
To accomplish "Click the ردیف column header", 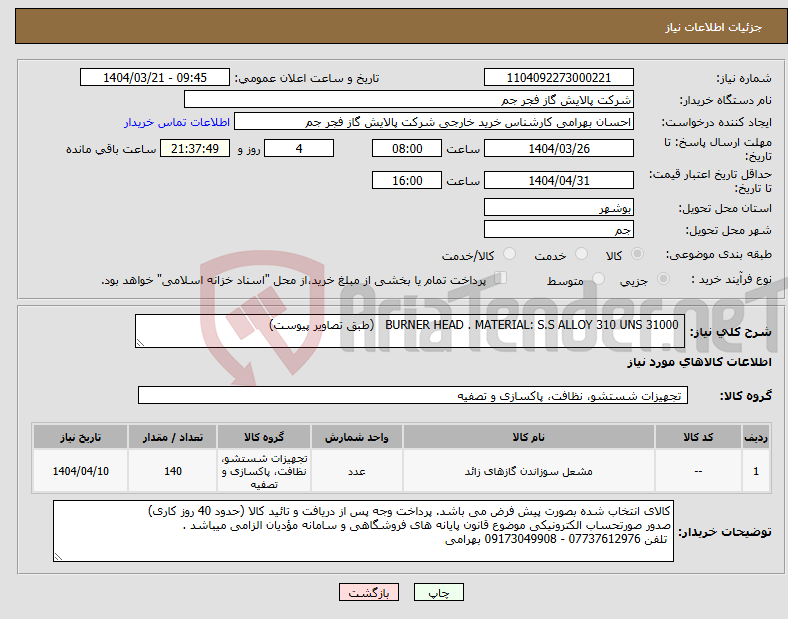I will (756, 437).
